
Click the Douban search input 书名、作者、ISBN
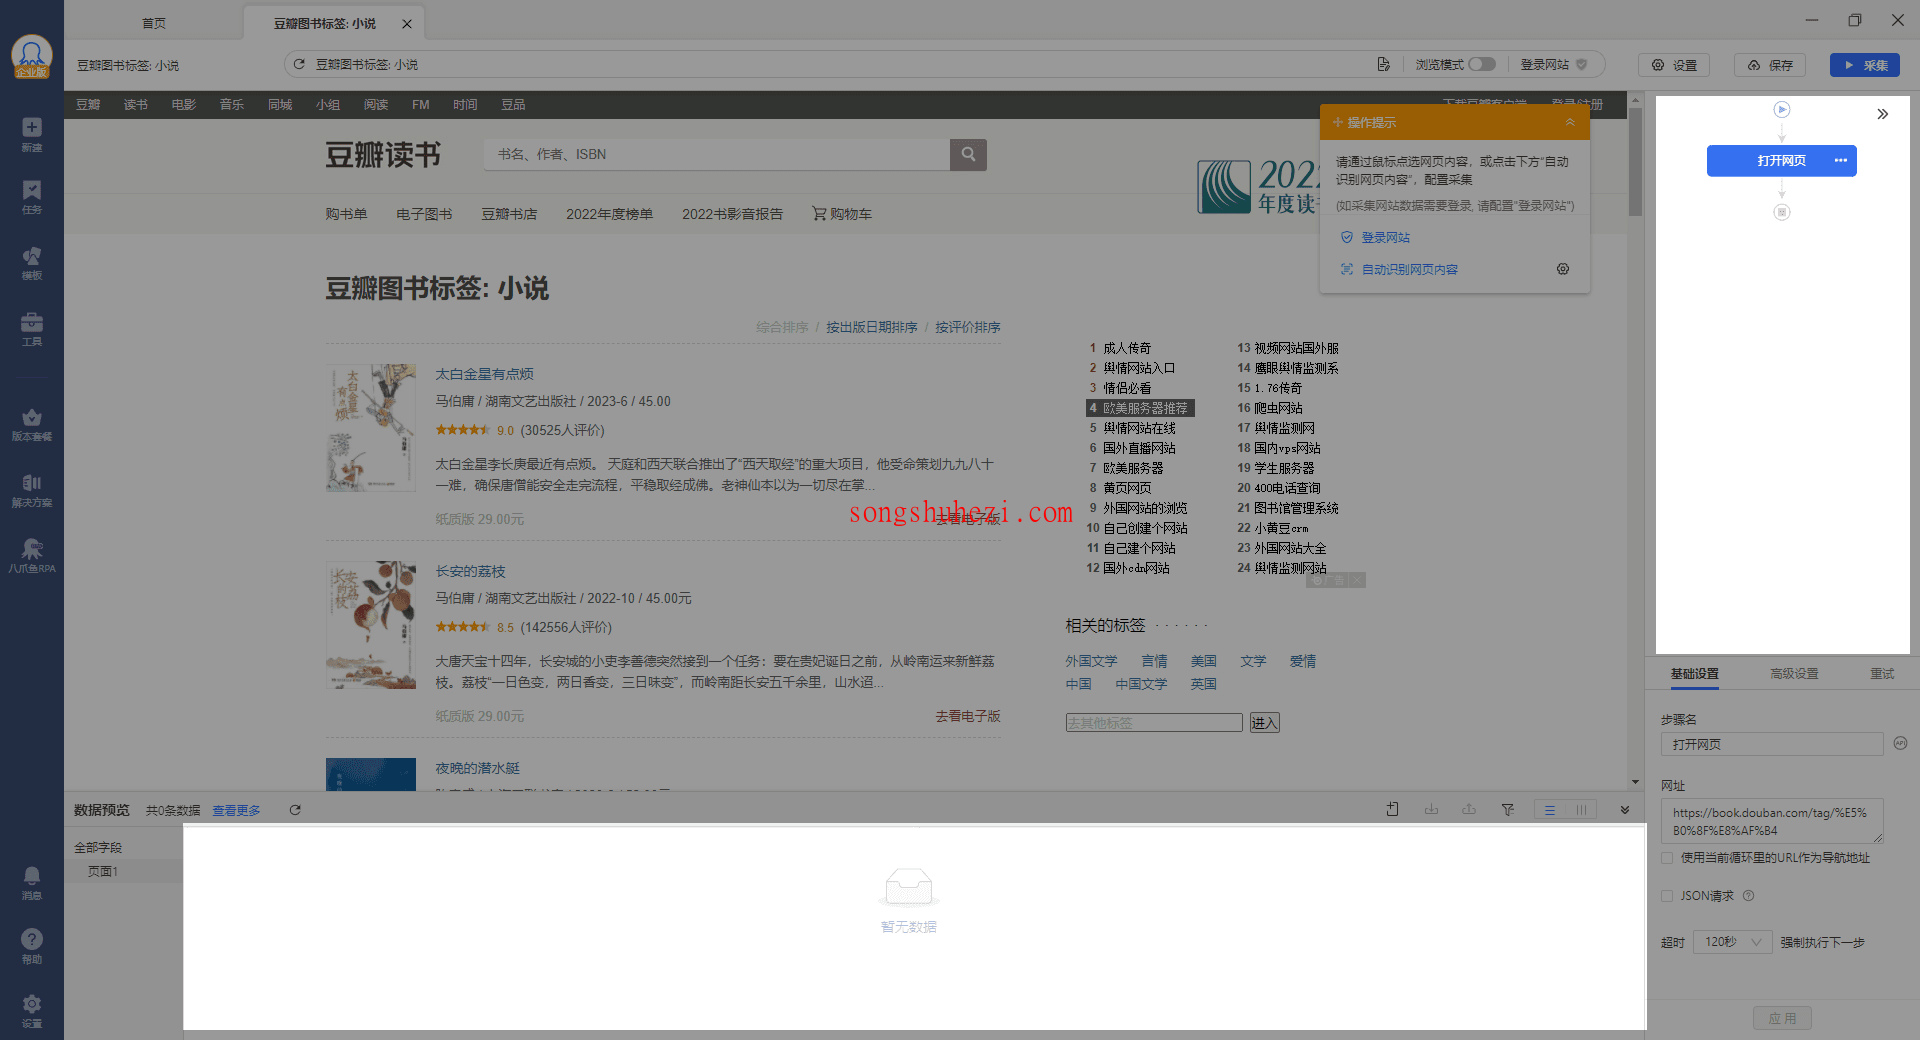[716, 154]
